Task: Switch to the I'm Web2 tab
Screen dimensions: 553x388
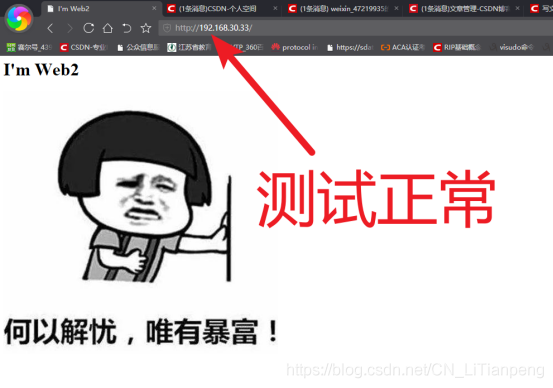Action: (102, 8)
